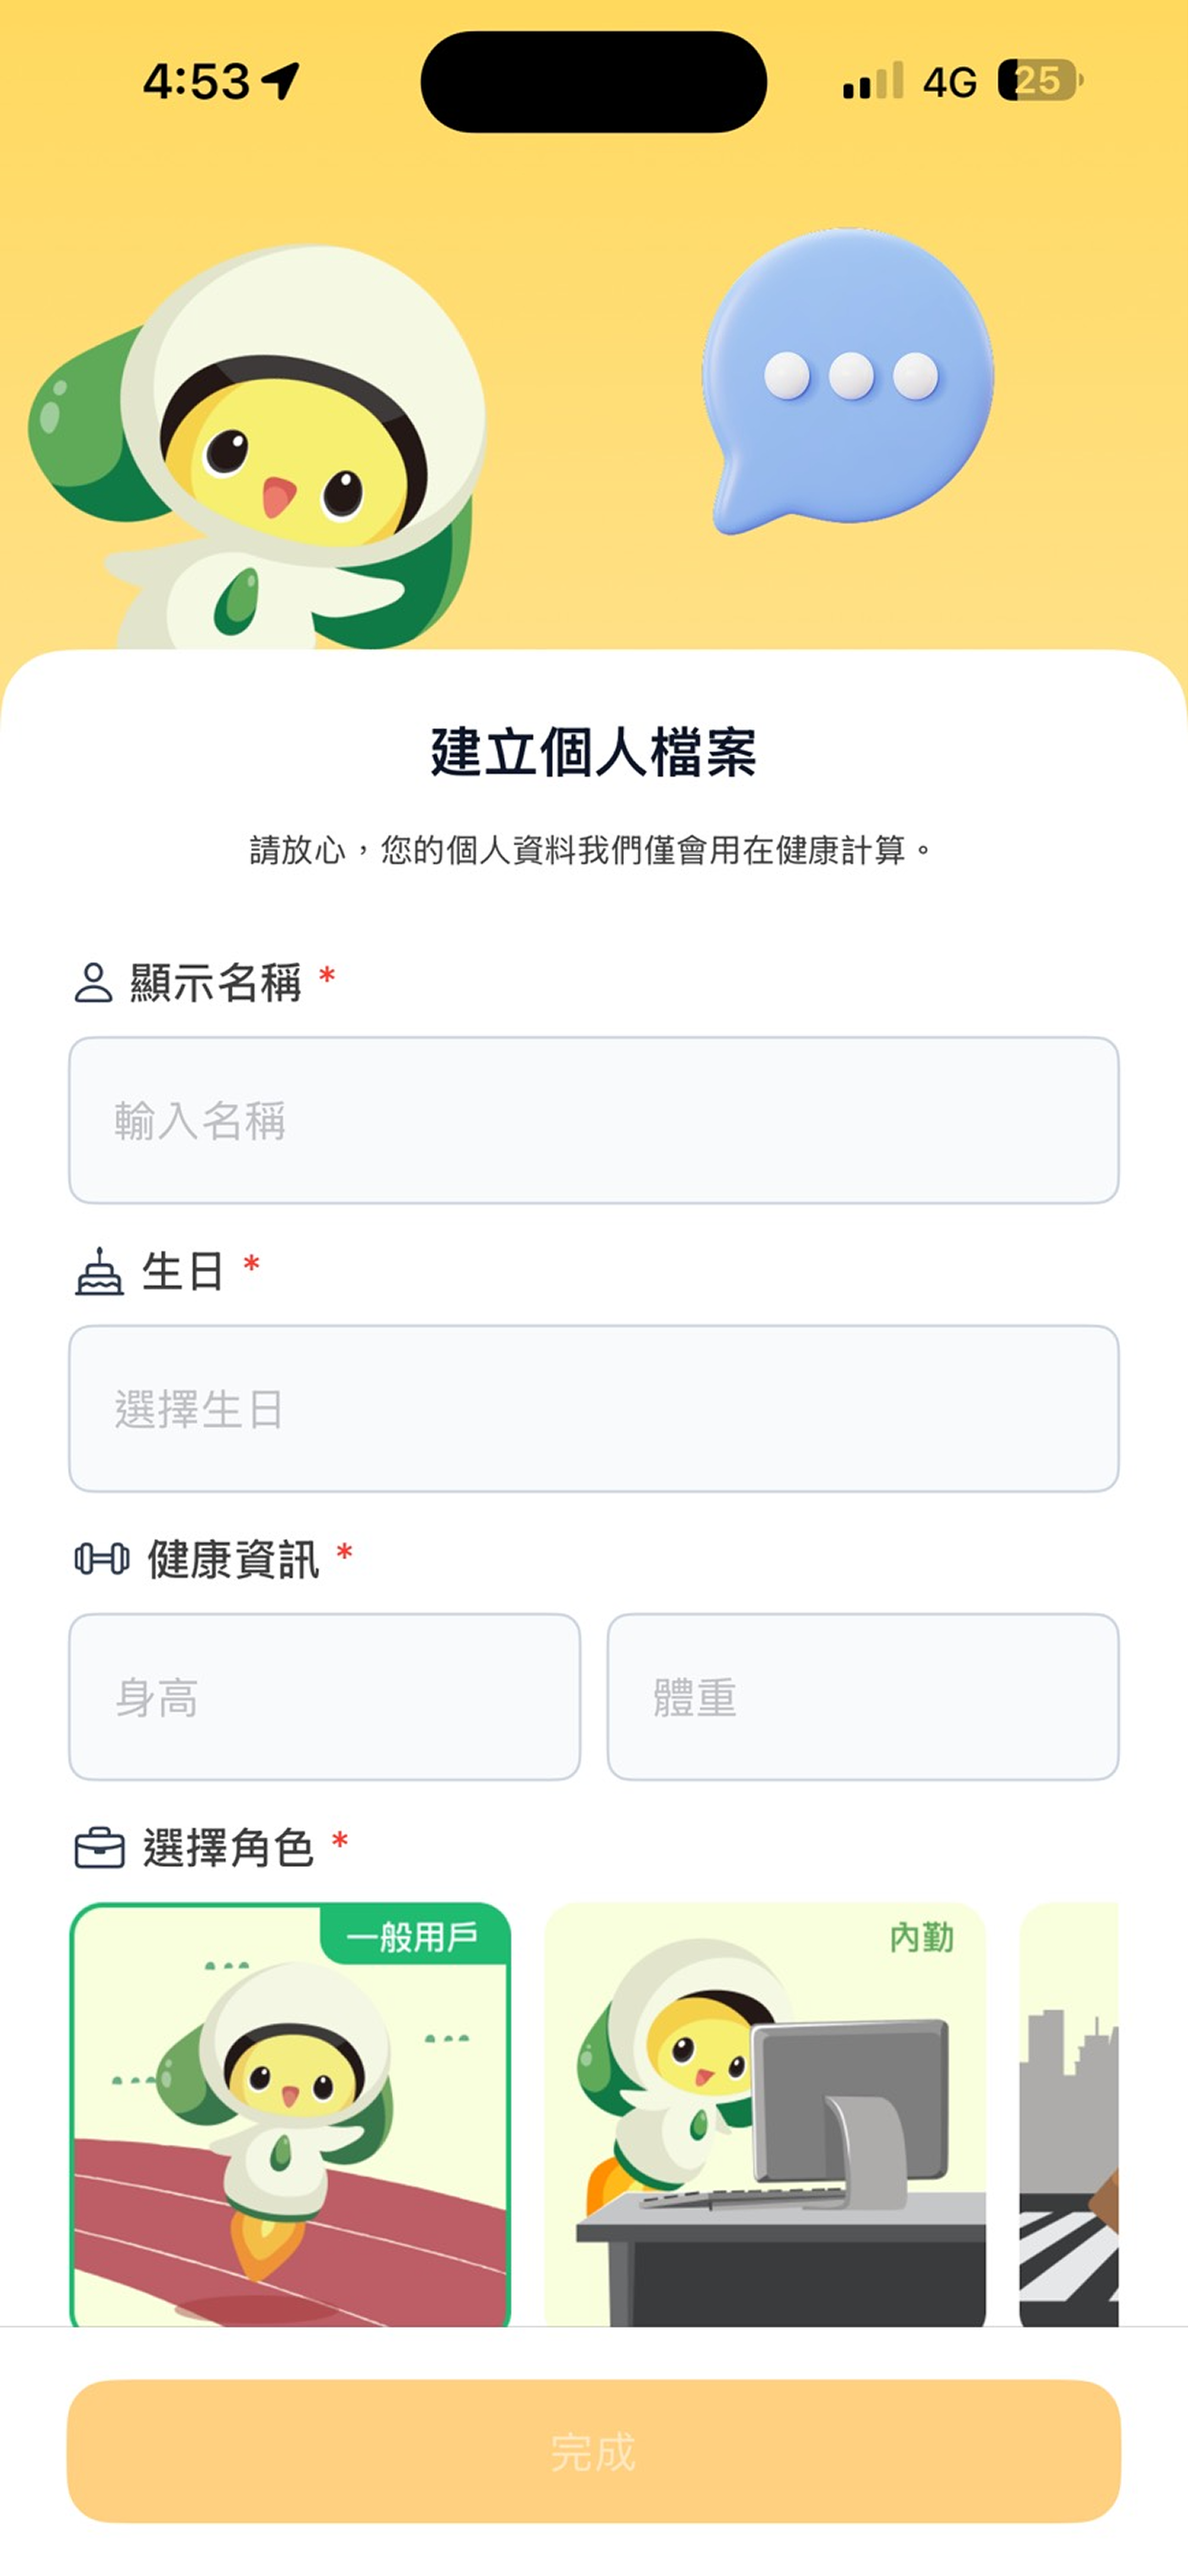The image size is (1190, 2576).
Task: Tap the location arrow in status bar
Action: (281, 81)
